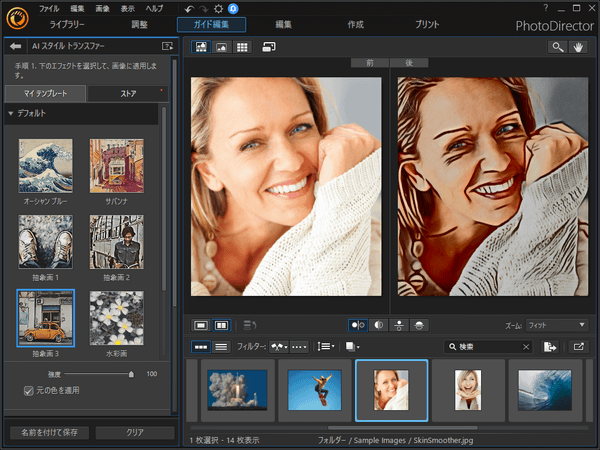Open the settings gear icon
This screenshot has height=450, width=600.
tap(218, 9)
